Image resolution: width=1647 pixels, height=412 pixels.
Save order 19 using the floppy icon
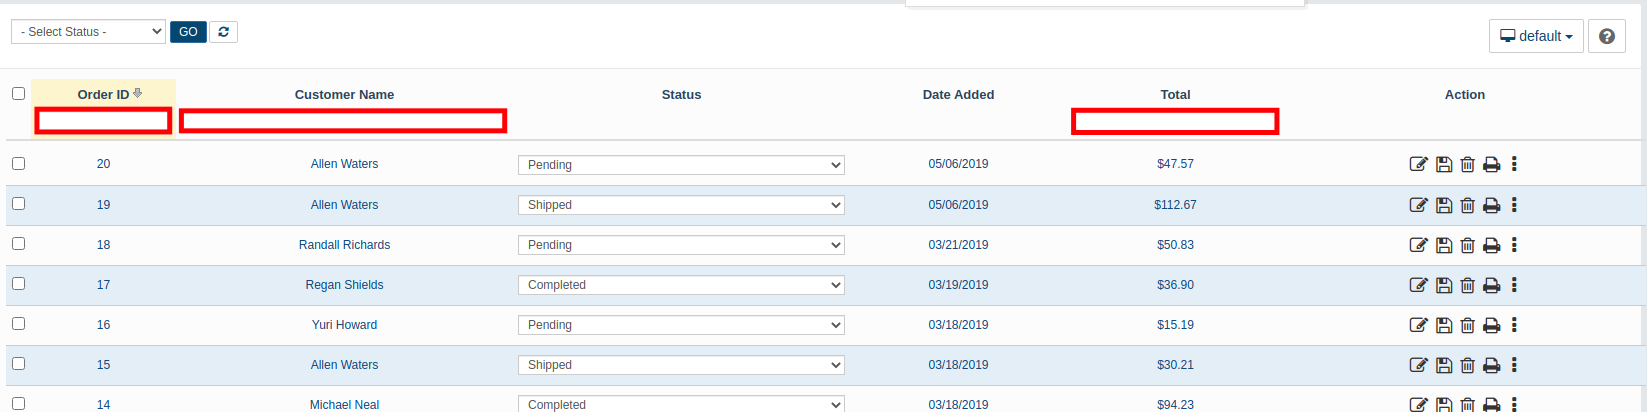coord(1444,205)
